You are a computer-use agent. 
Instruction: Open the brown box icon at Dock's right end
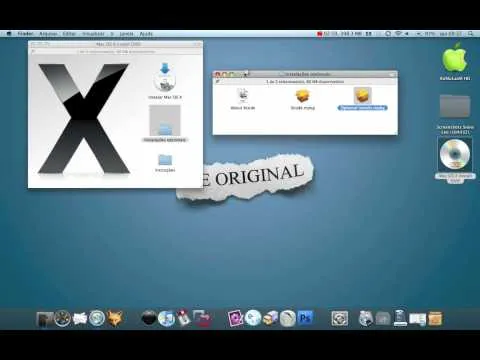point(435,318)
